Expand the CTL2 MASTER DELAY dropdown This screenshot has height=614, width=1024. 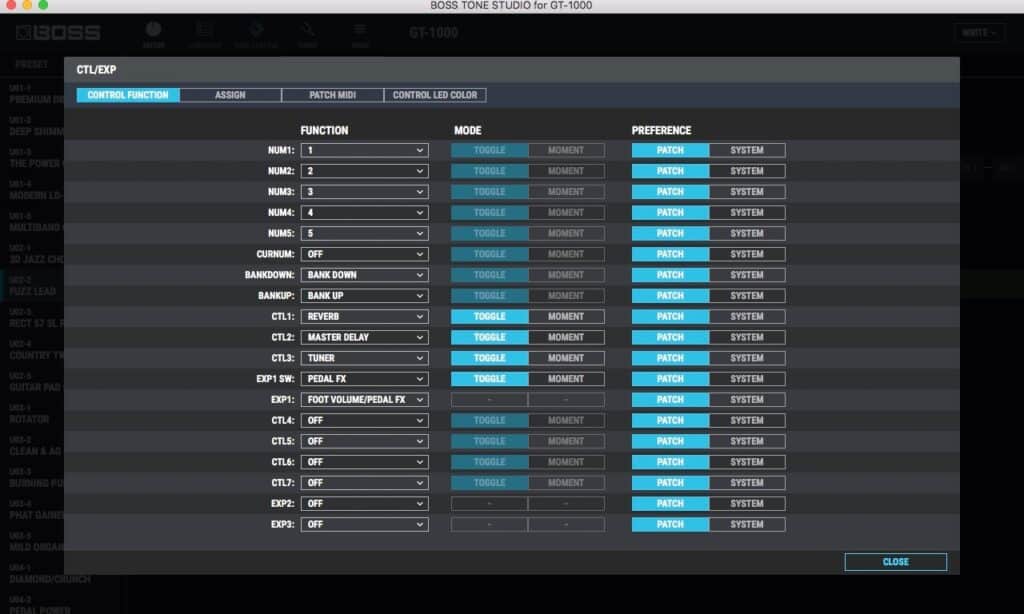(364, 338)
